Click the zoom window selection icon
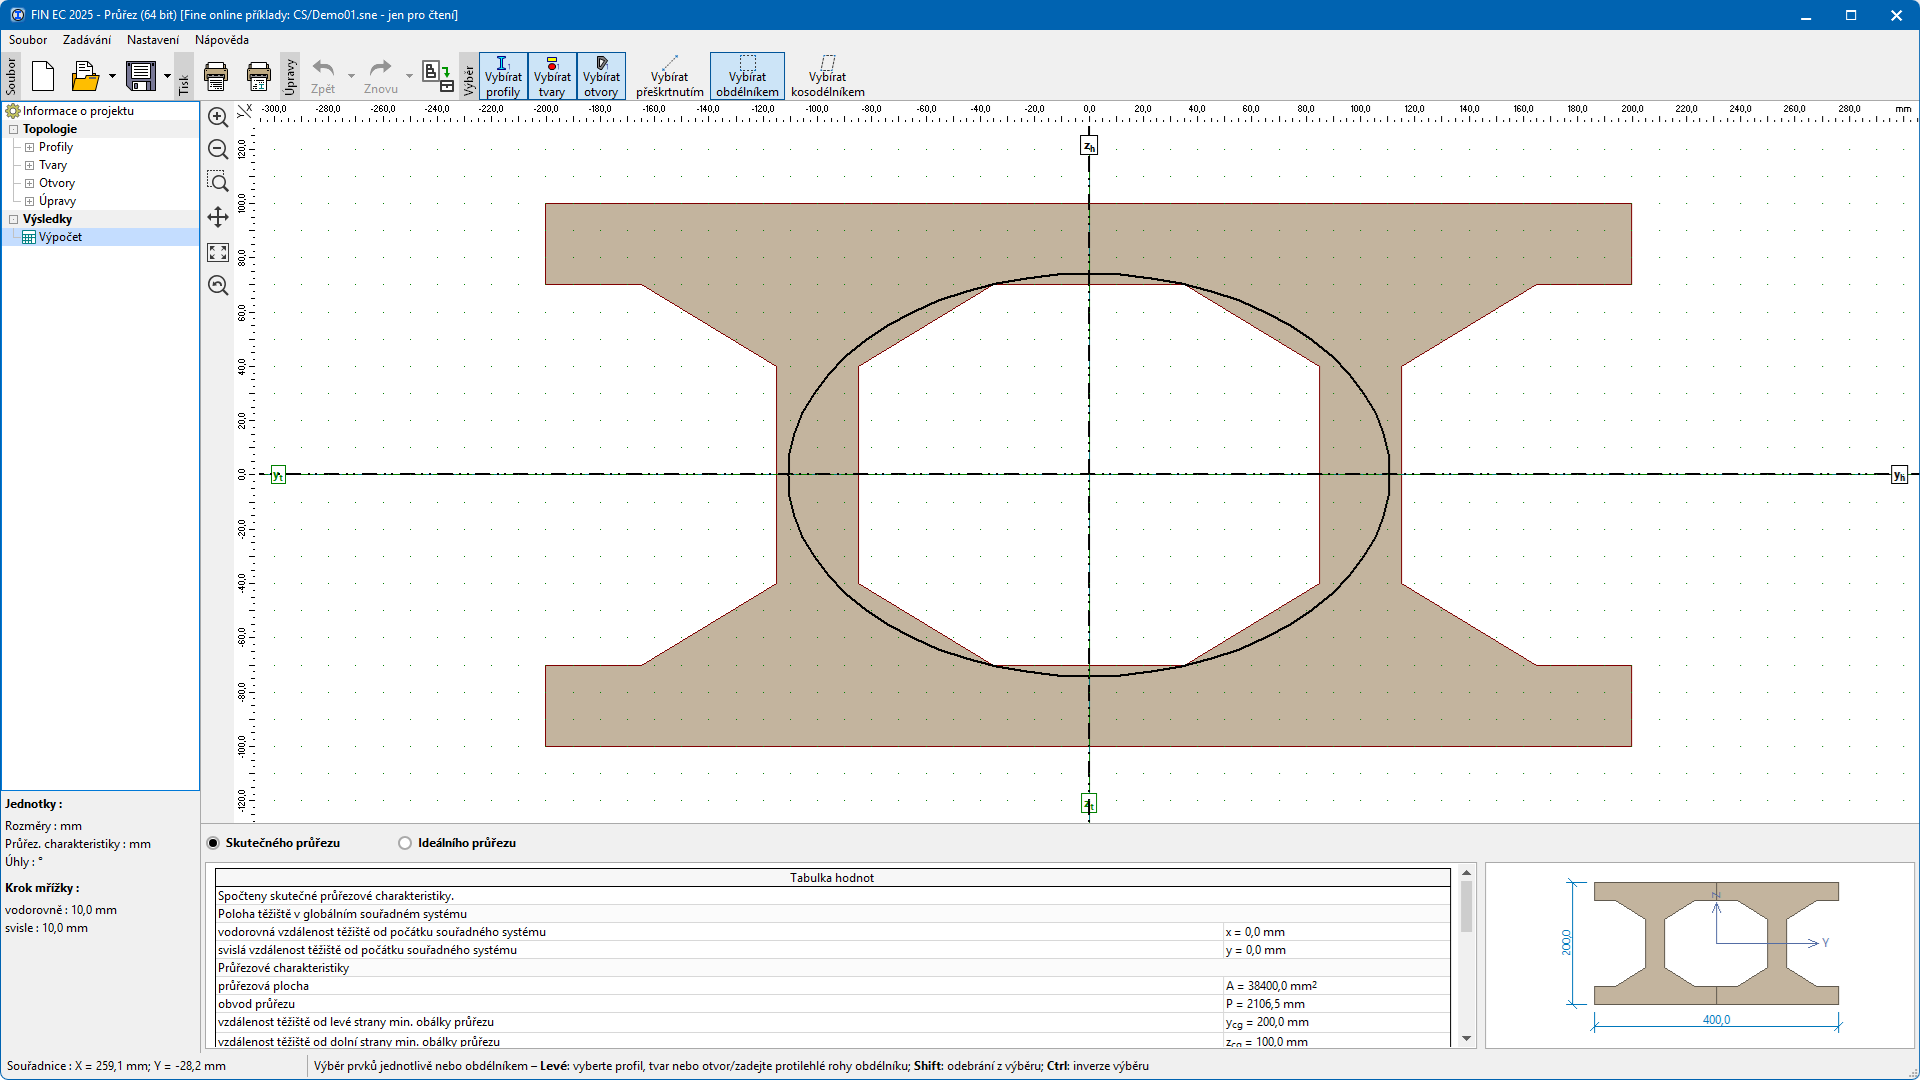The width and height of the screenshot is (1920, 1080). pyautogui.click(x=218, y=182)
